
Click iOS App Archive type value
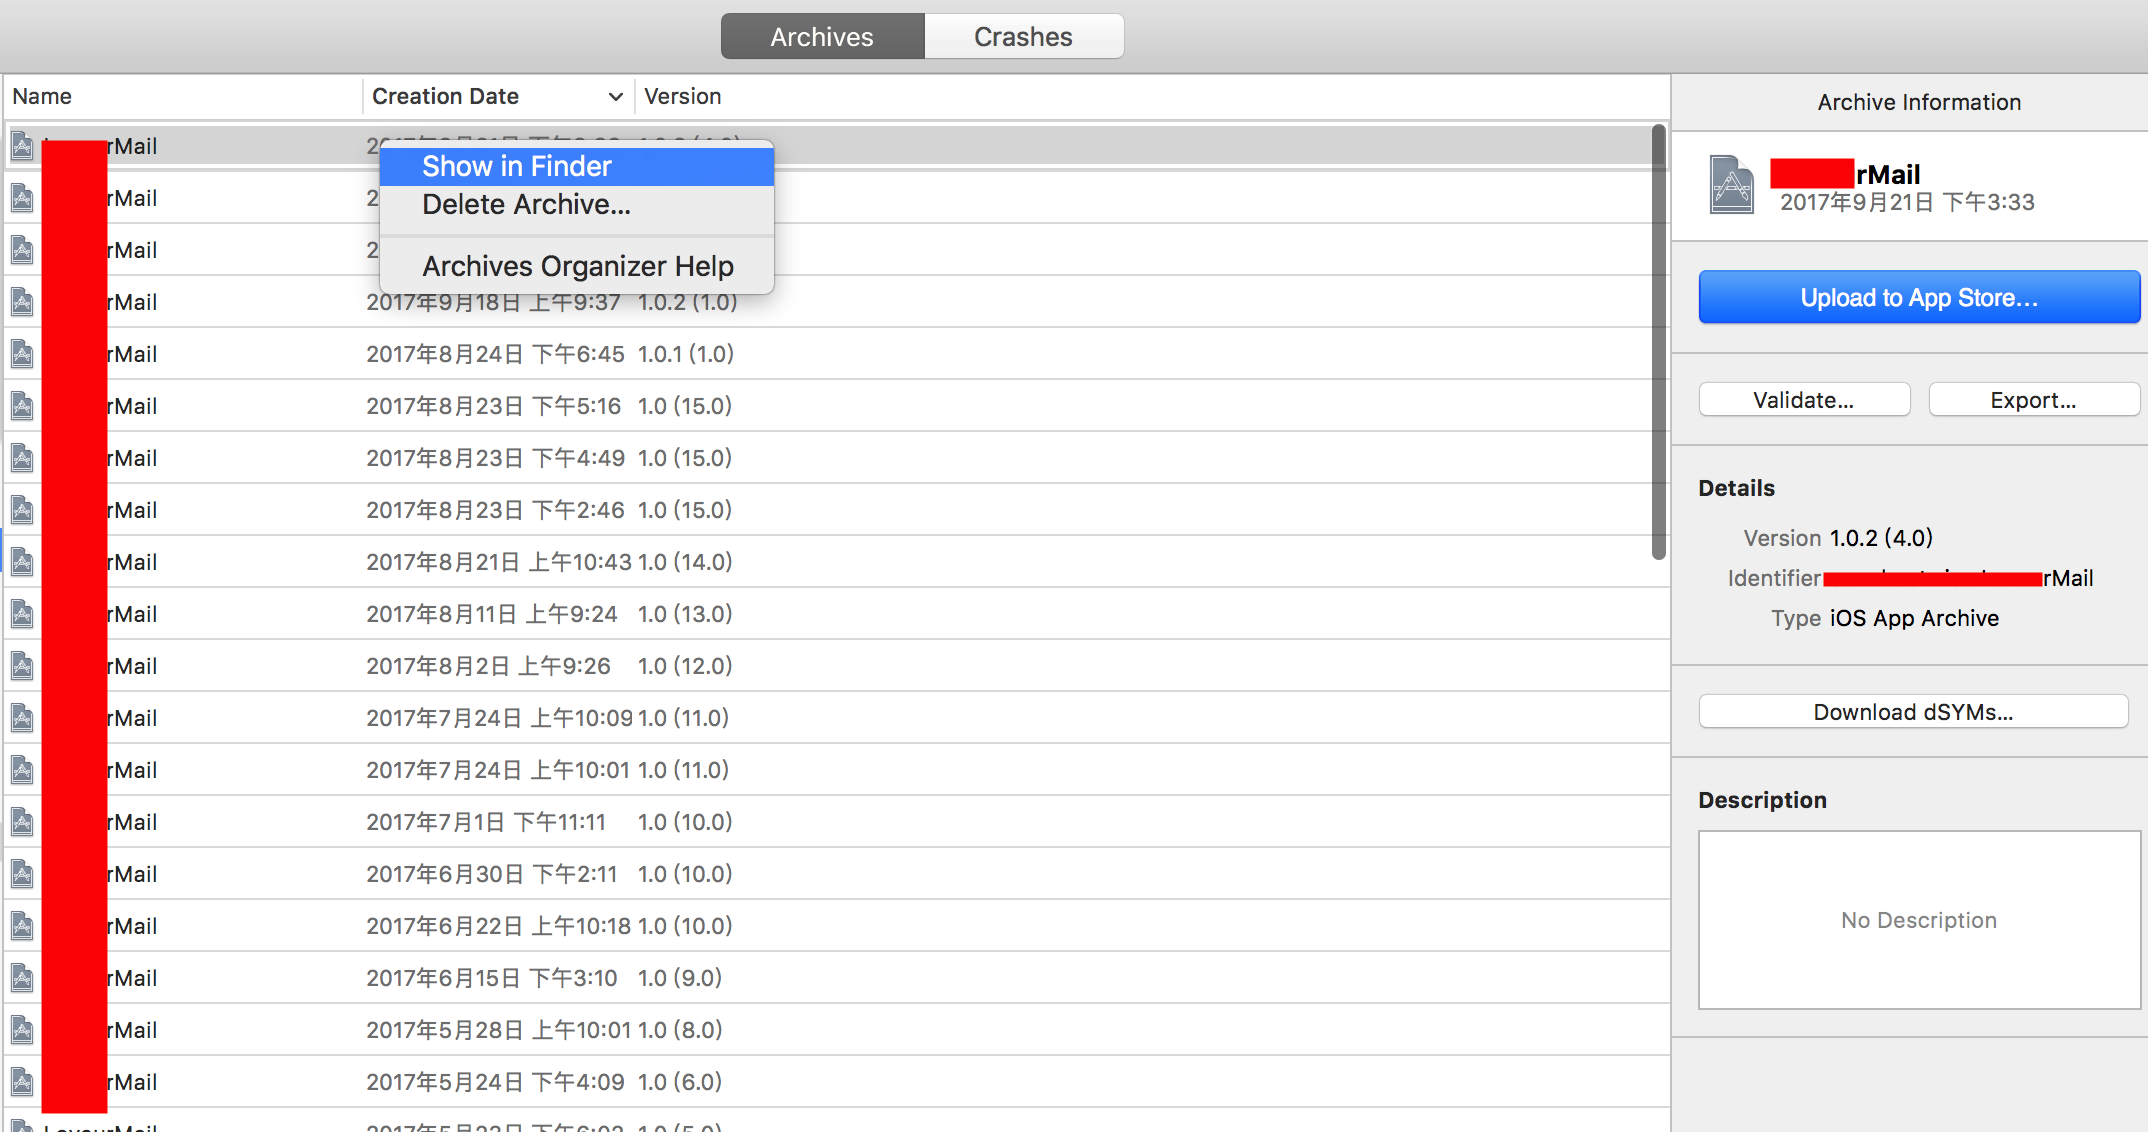1914,618
